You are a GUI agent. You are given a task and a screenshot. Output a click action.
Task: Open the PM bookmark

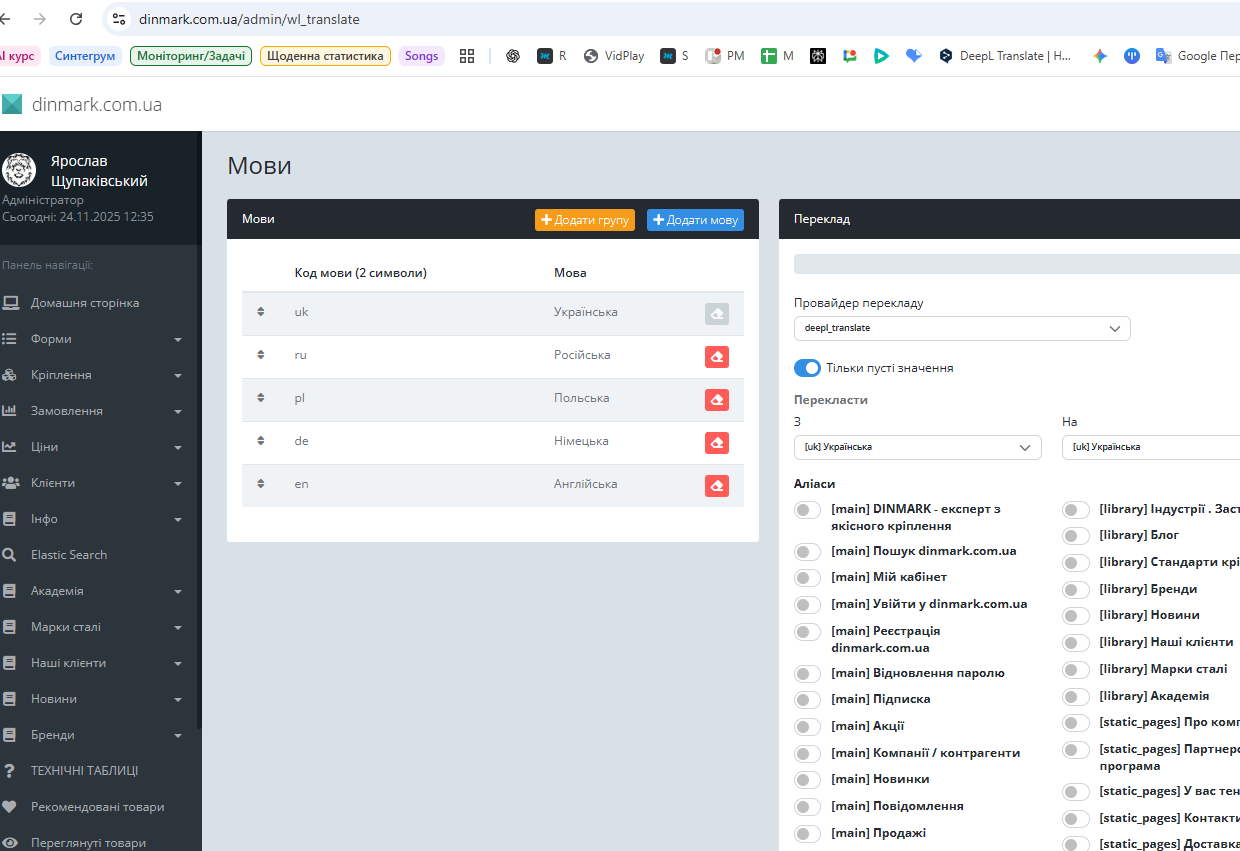click(x=725, y=56)
